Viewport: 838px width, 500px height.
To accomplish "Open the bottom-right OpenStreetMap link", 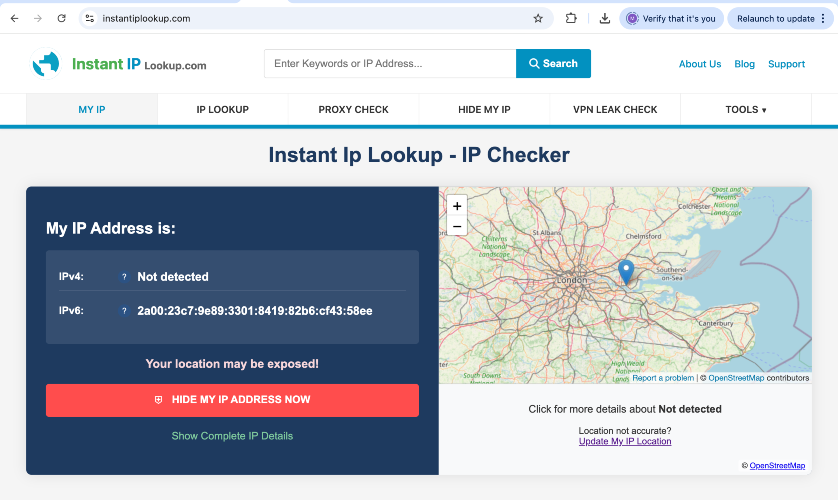I will [777, 466].
